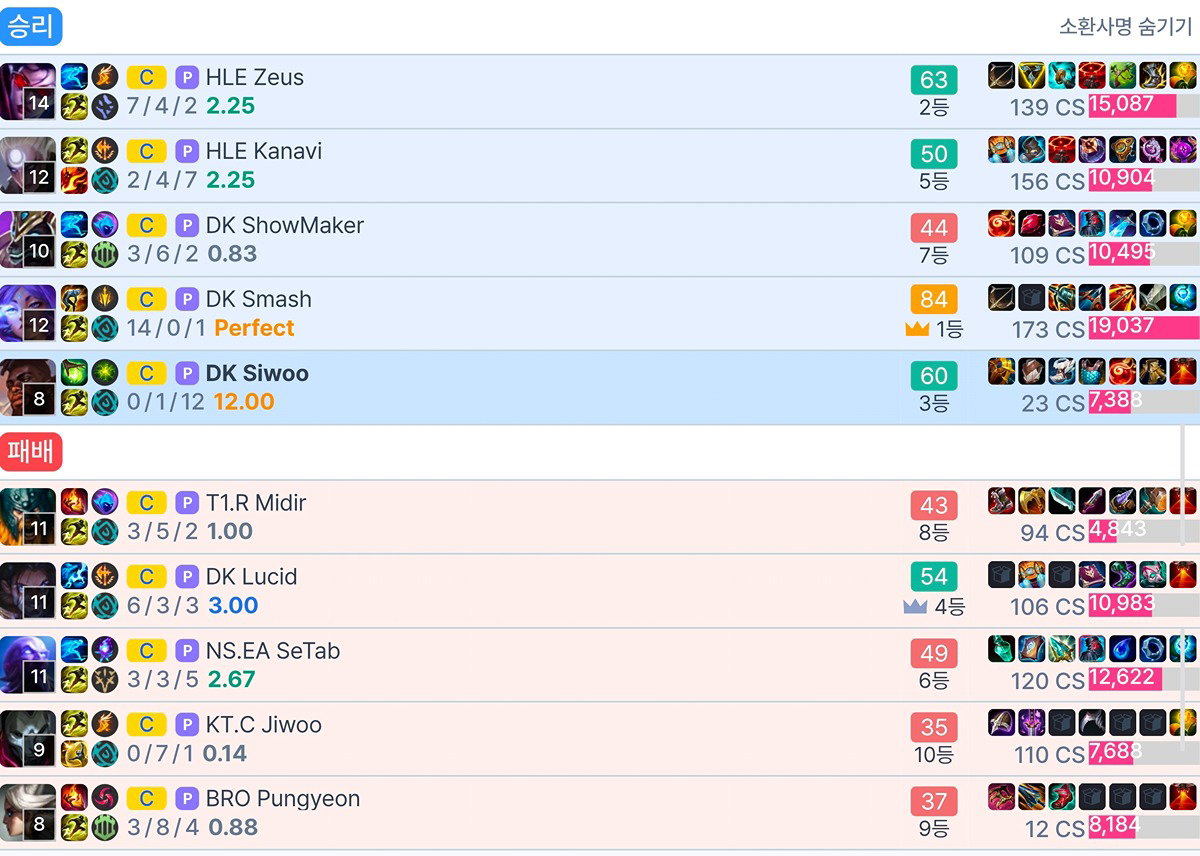Click KT.C Jiwoo's Barrier spell icon

pos(74,754)
